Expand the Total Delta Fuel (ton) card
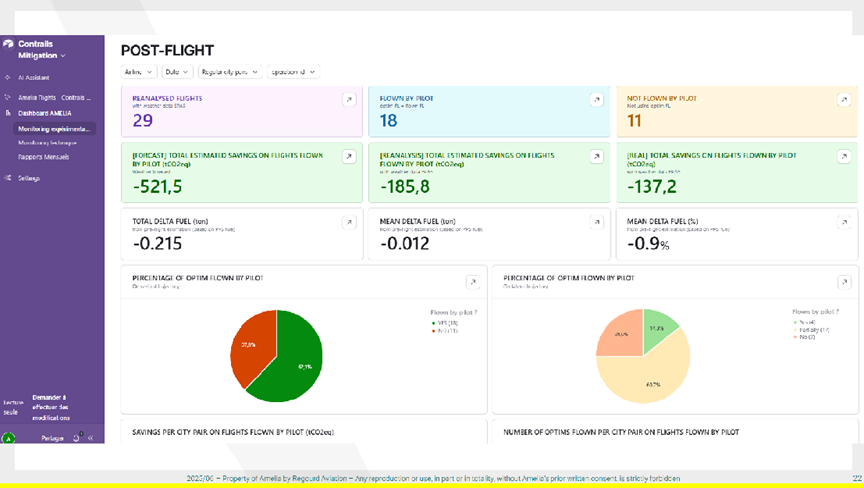 click(x=348, y=222)
